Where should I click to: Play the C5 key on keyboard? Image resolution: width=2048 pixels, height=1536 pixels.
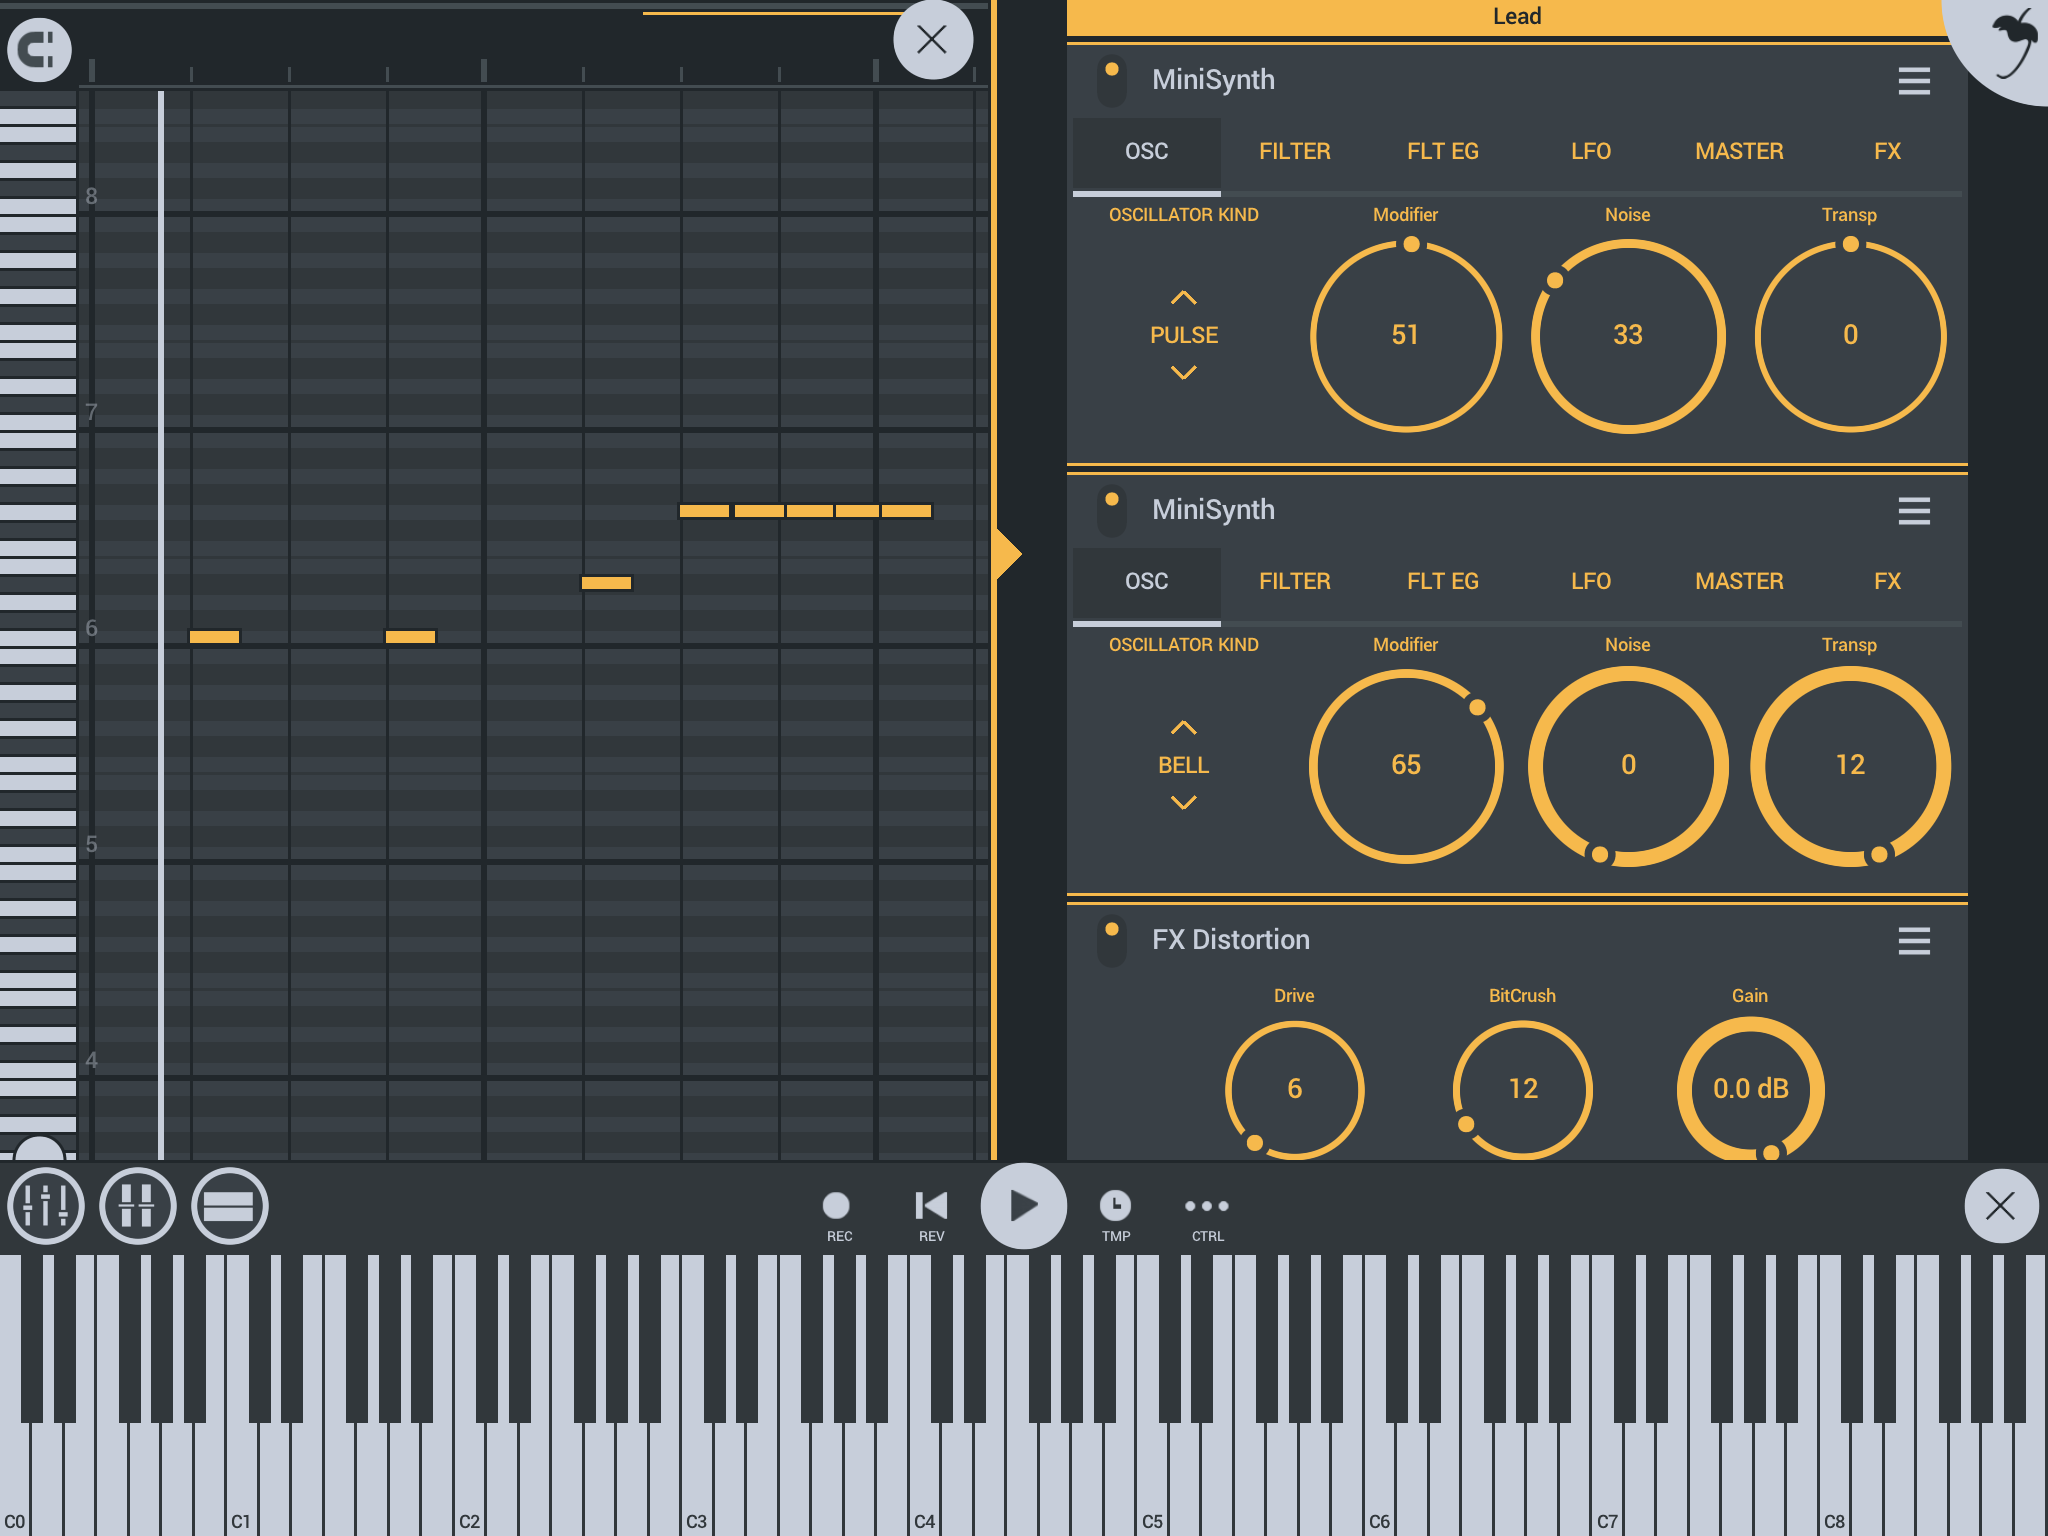click(1153, 1480)
